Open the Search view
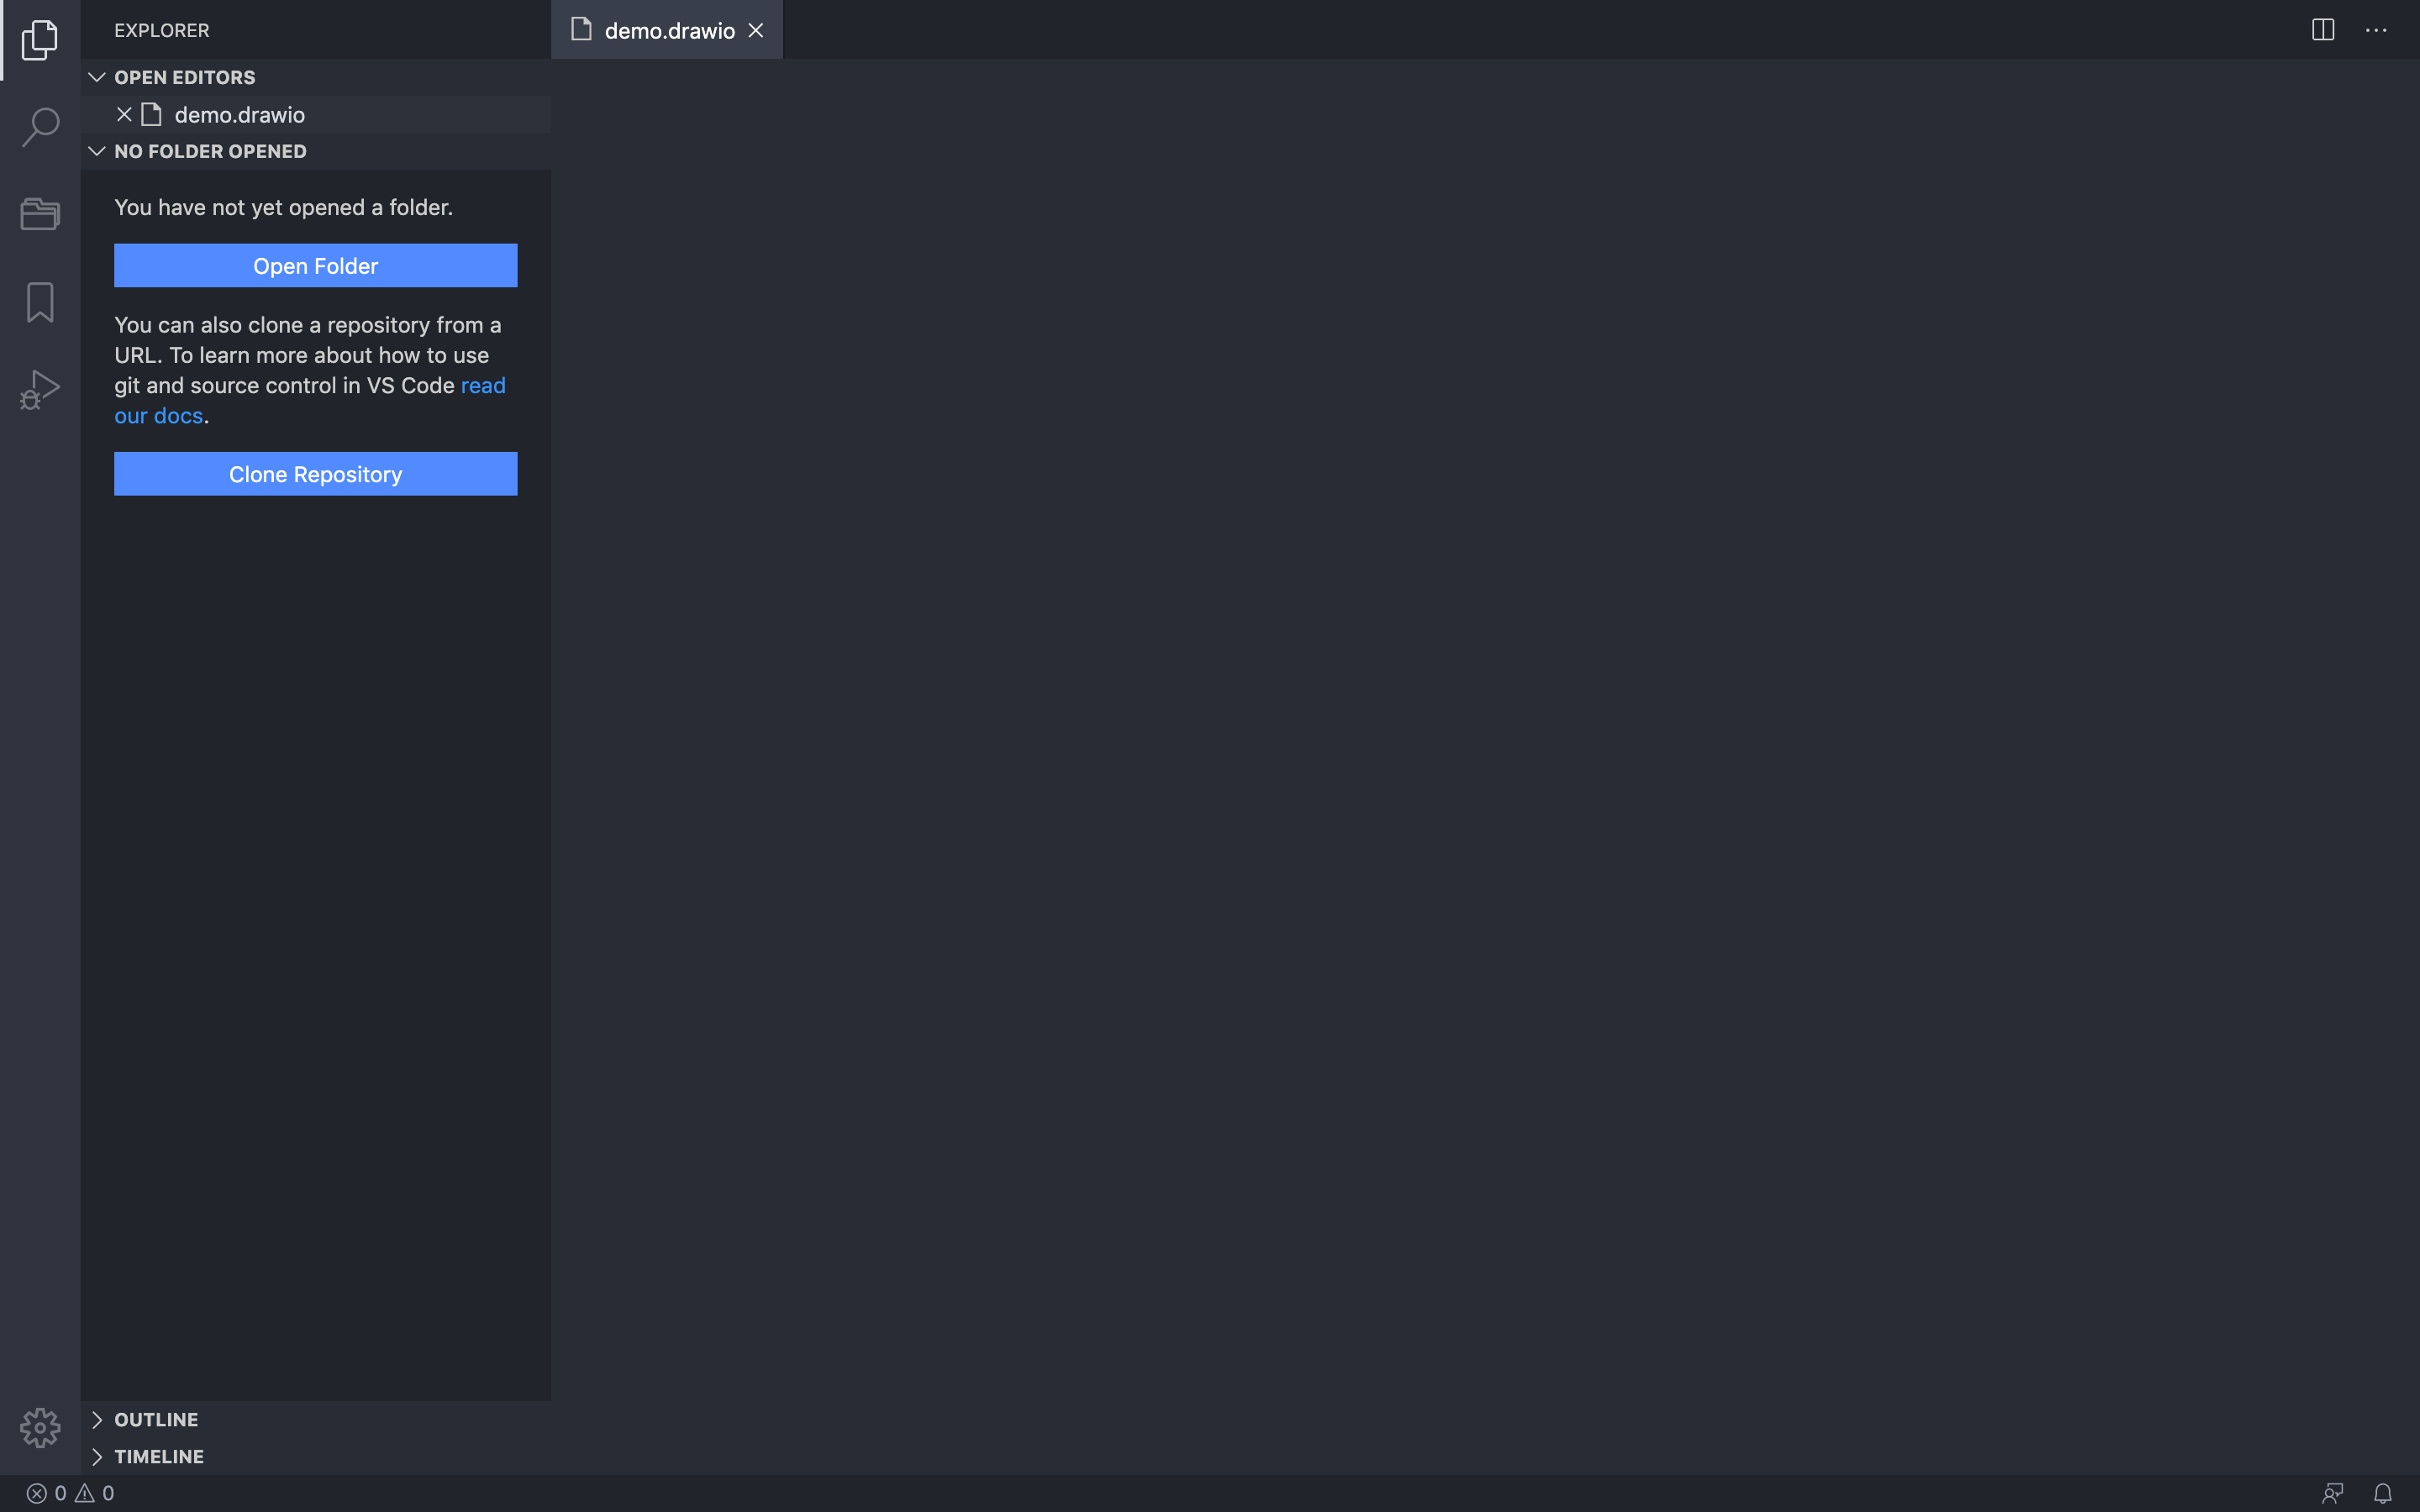 (x=40, y=127)
